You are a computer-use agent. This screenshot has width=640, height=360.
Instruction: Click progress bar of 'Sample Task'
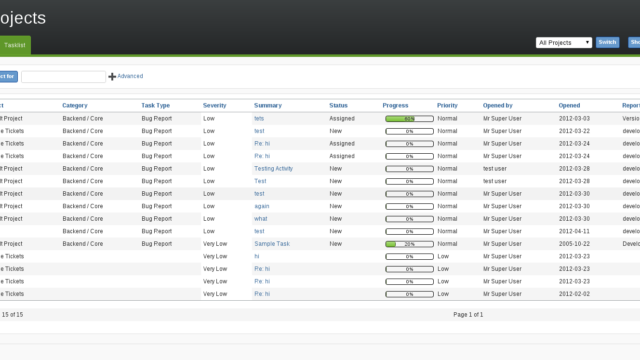coord(409,244)
